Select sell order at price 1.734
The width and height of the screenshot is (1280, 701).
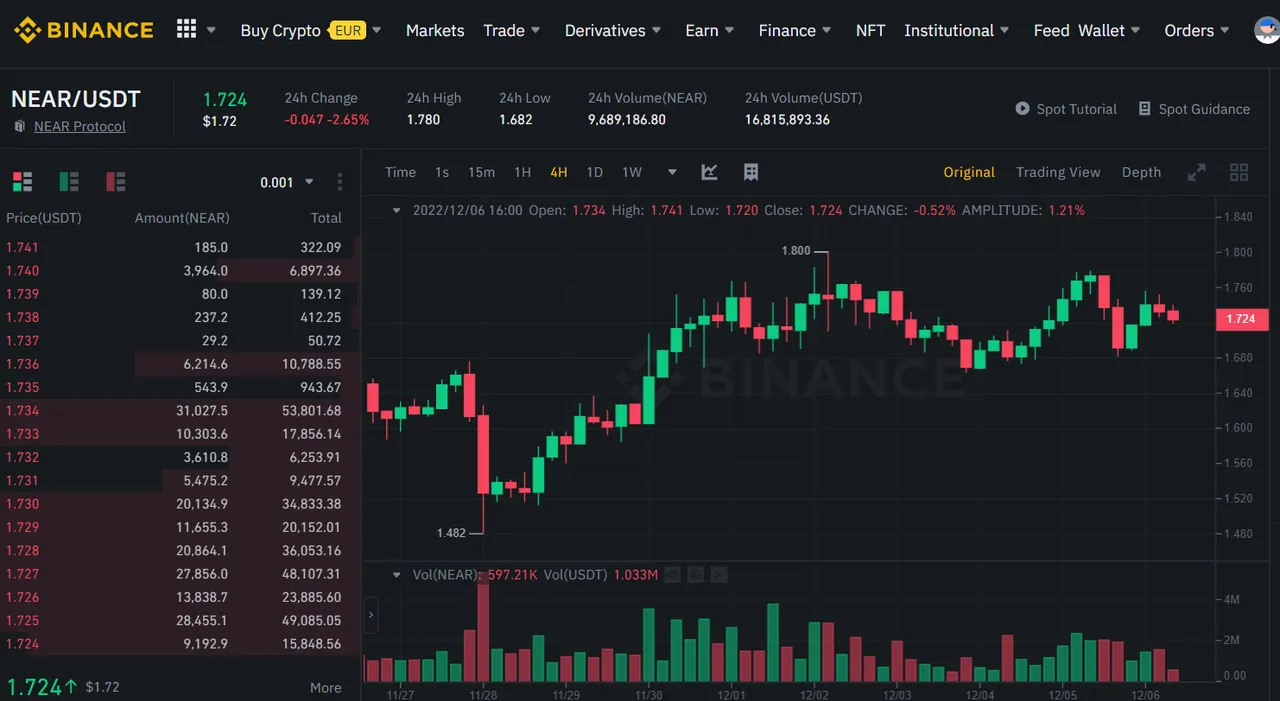[x=180, y=411]
